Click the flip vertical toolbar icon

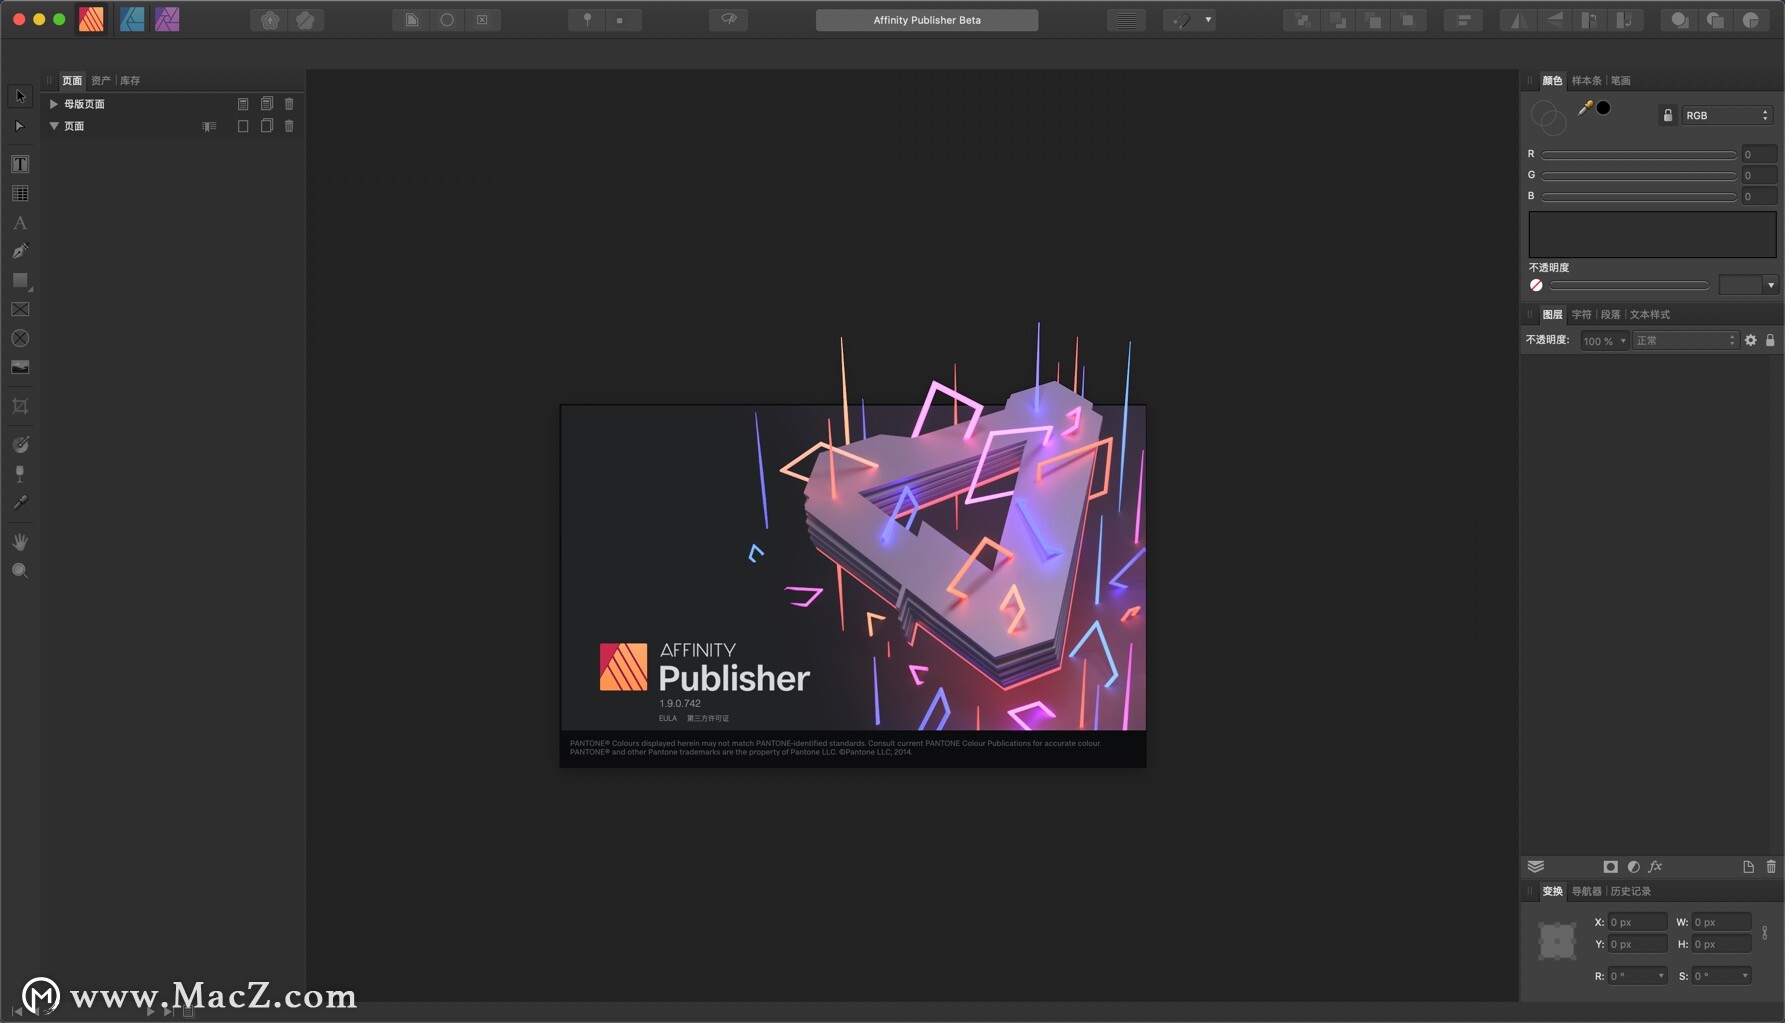pyautogui.click(x=1554, y=20)
